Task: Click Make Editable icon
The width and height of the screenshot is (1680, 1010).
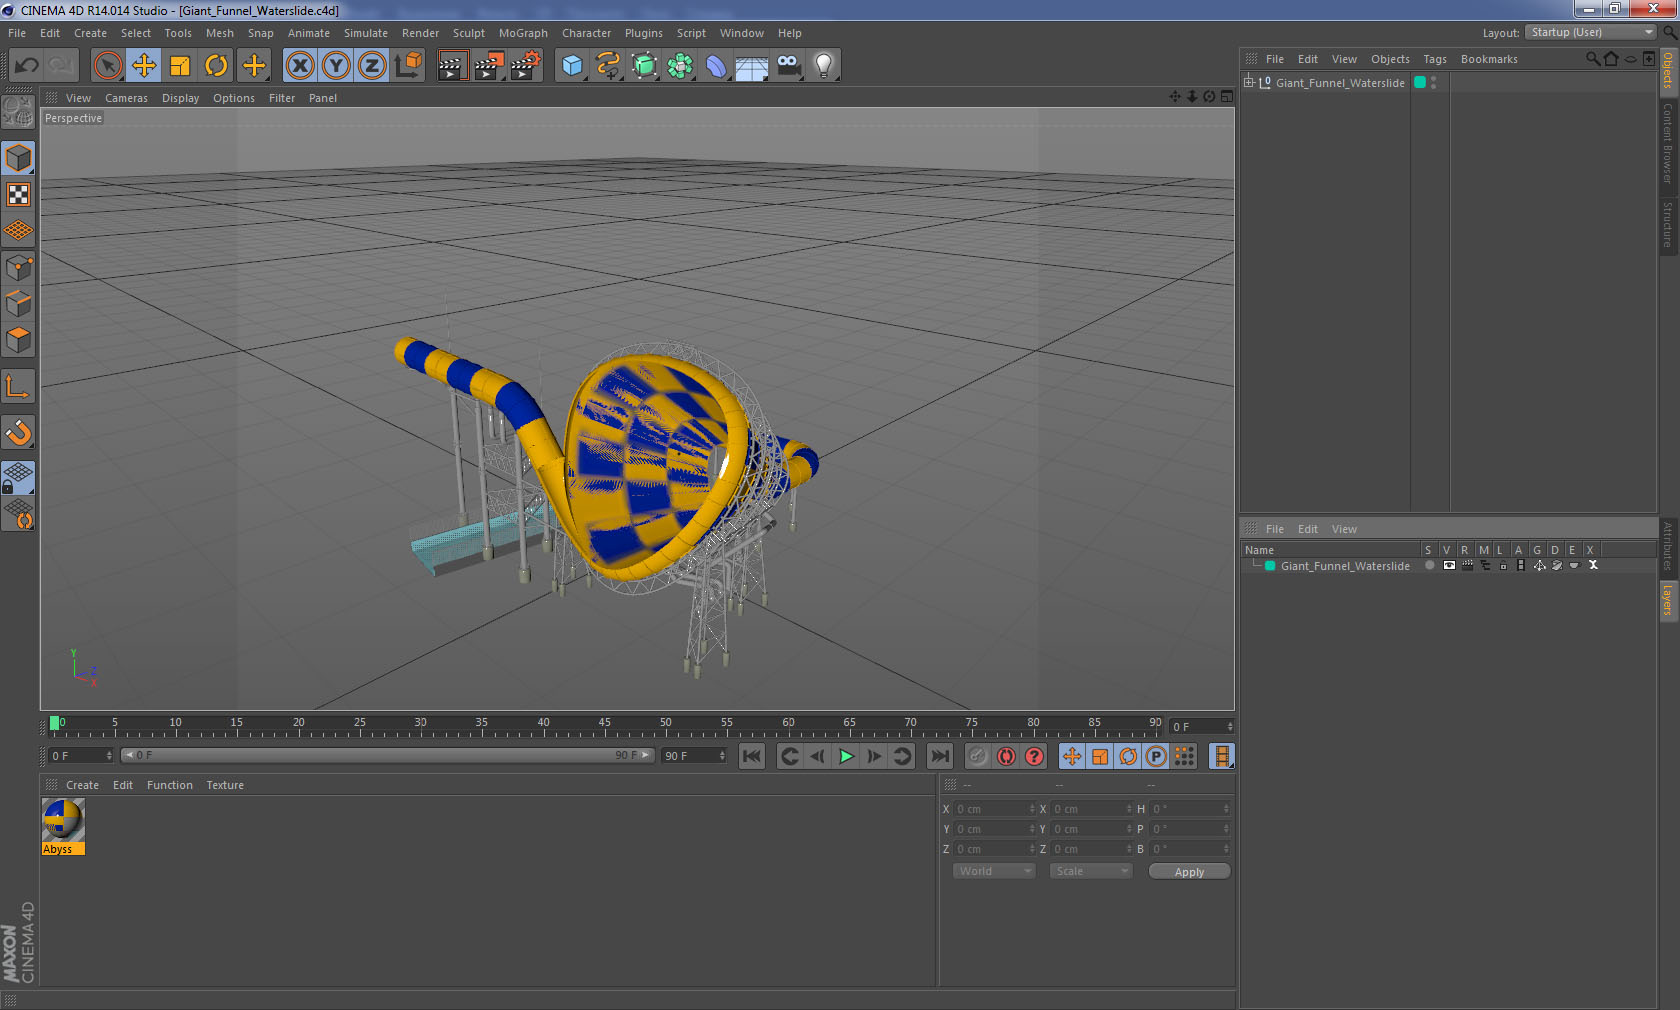Action: (x=18, y=112)
